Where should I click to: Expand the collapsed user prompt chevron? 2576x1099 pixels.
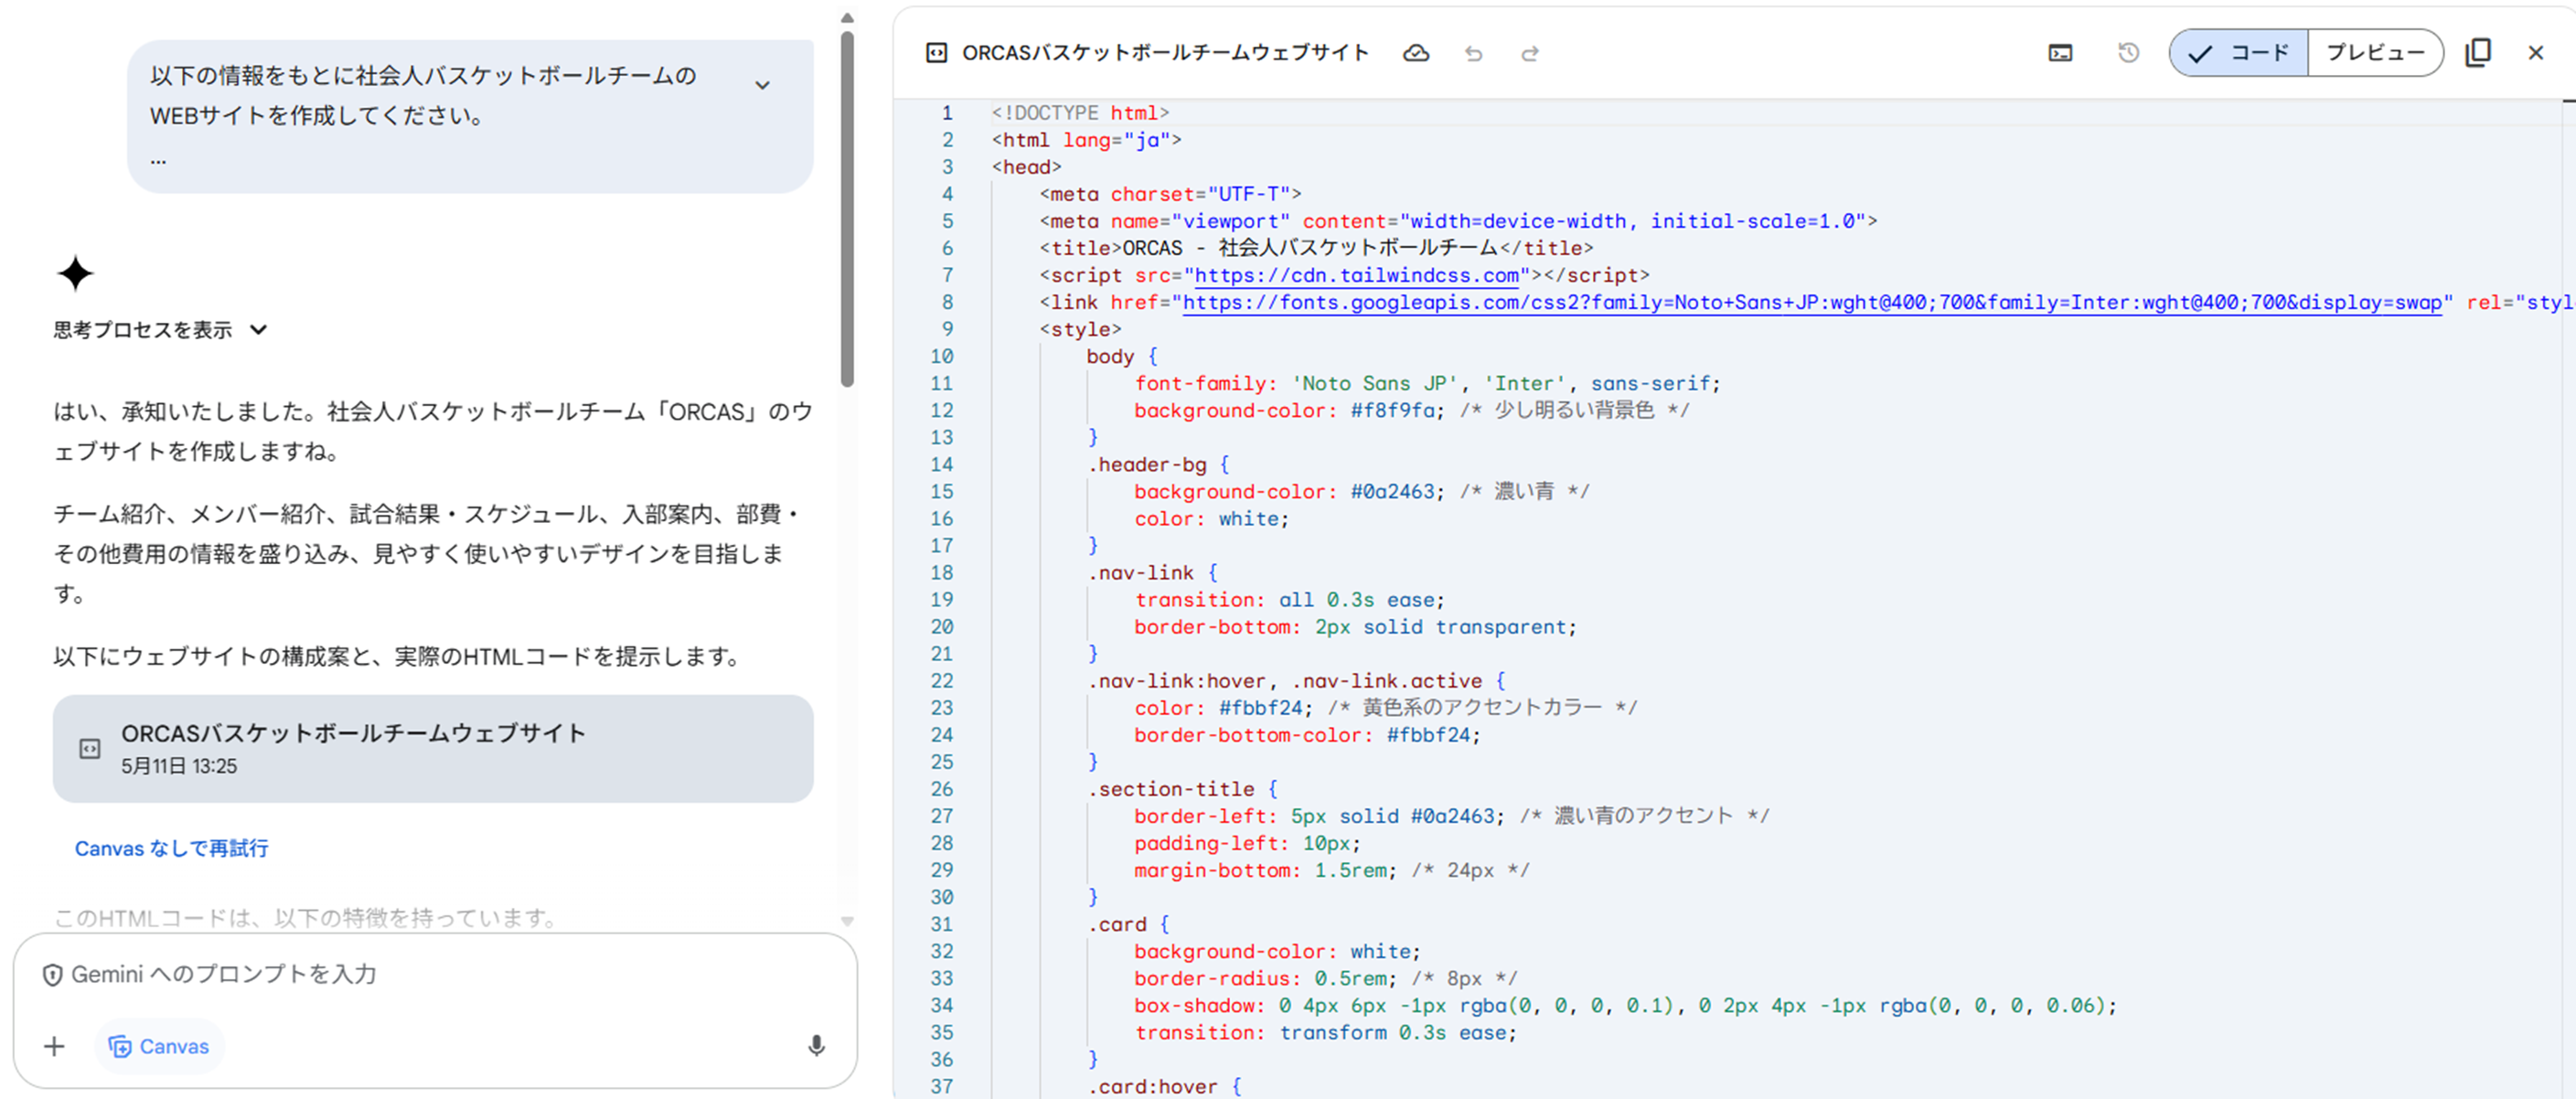[x=762, y=86]
